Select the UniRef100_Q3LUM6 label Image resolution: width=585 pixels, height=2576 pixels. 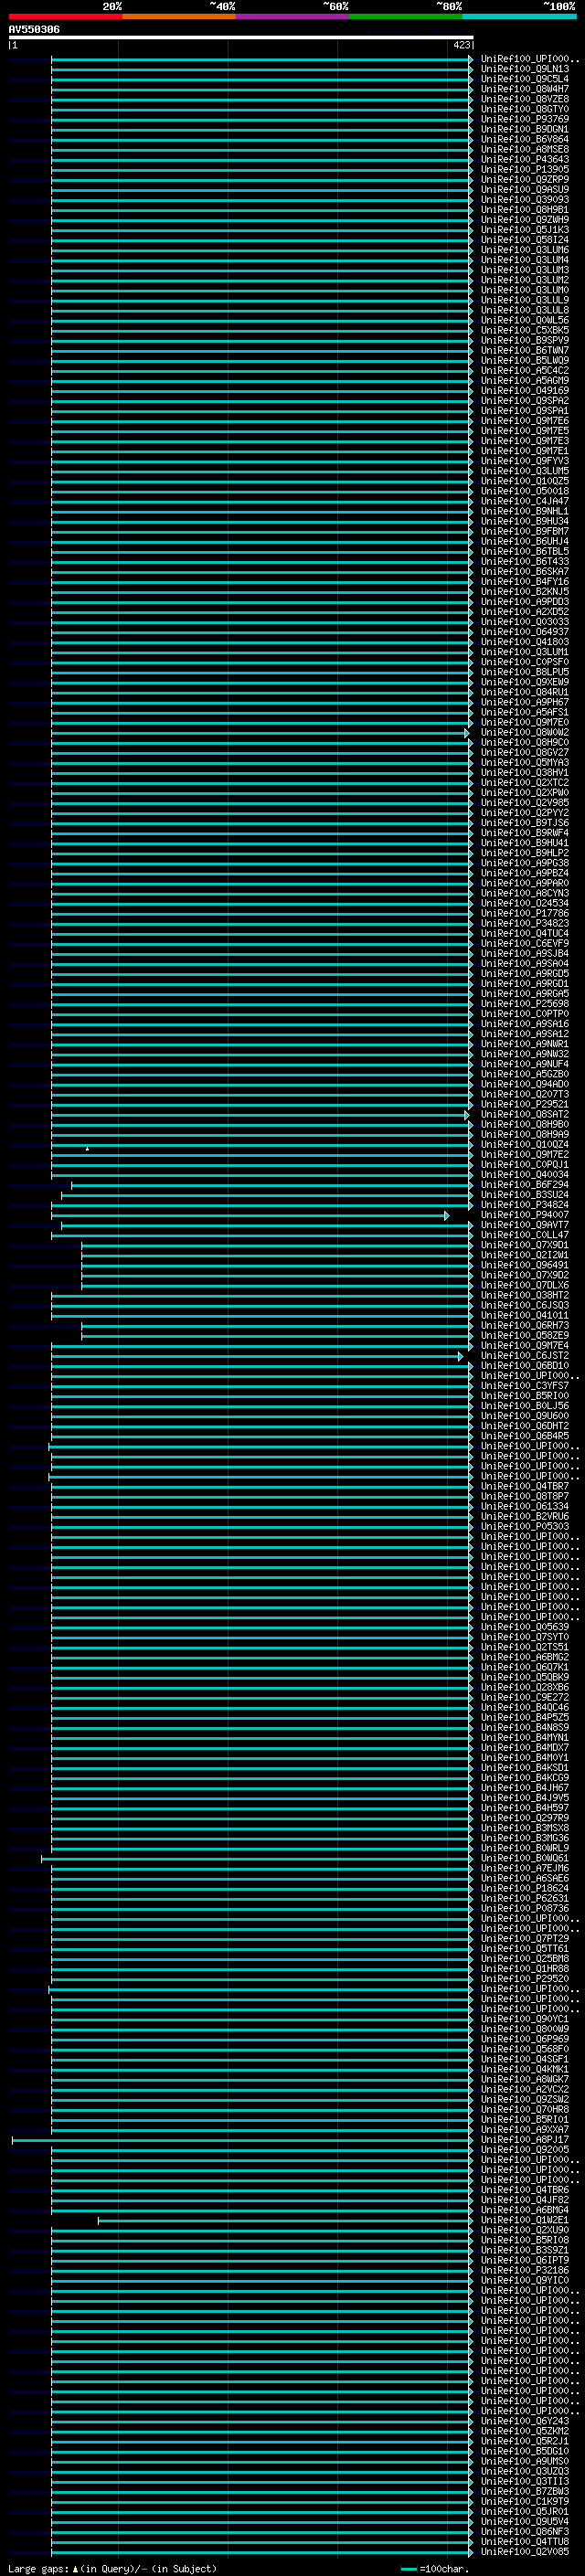[x=524, y=250]
